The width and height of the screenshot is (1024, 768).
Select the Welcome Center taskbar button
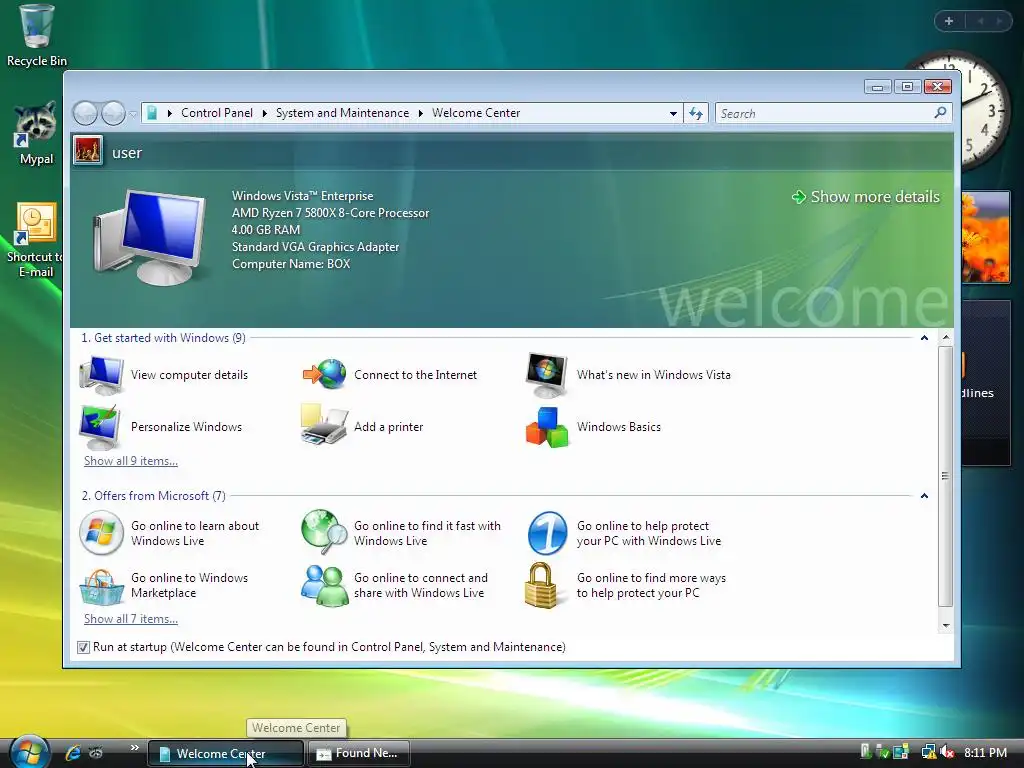[226, 753]
